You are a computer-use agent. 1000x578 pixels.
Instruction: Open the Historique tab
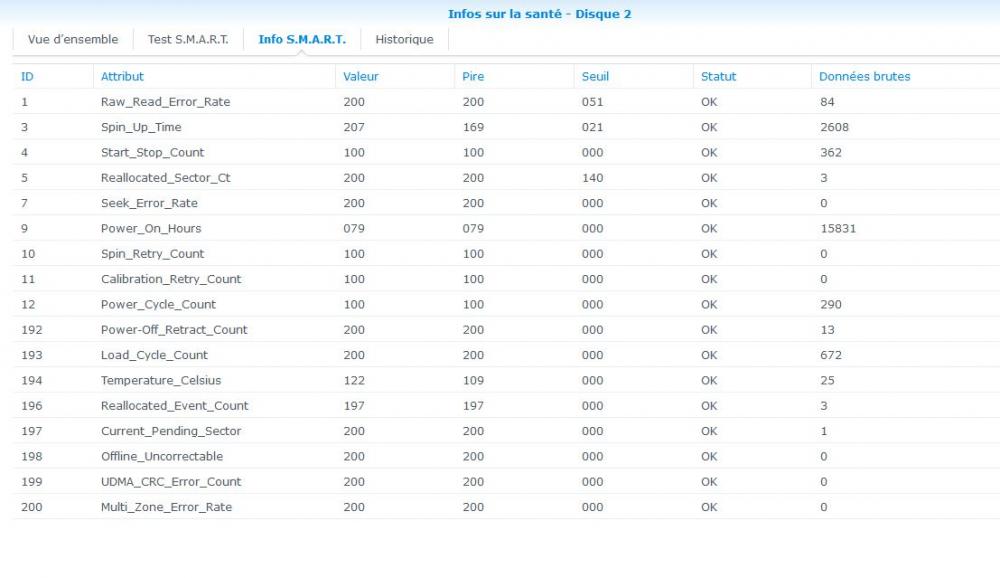(x=404, y=40)
